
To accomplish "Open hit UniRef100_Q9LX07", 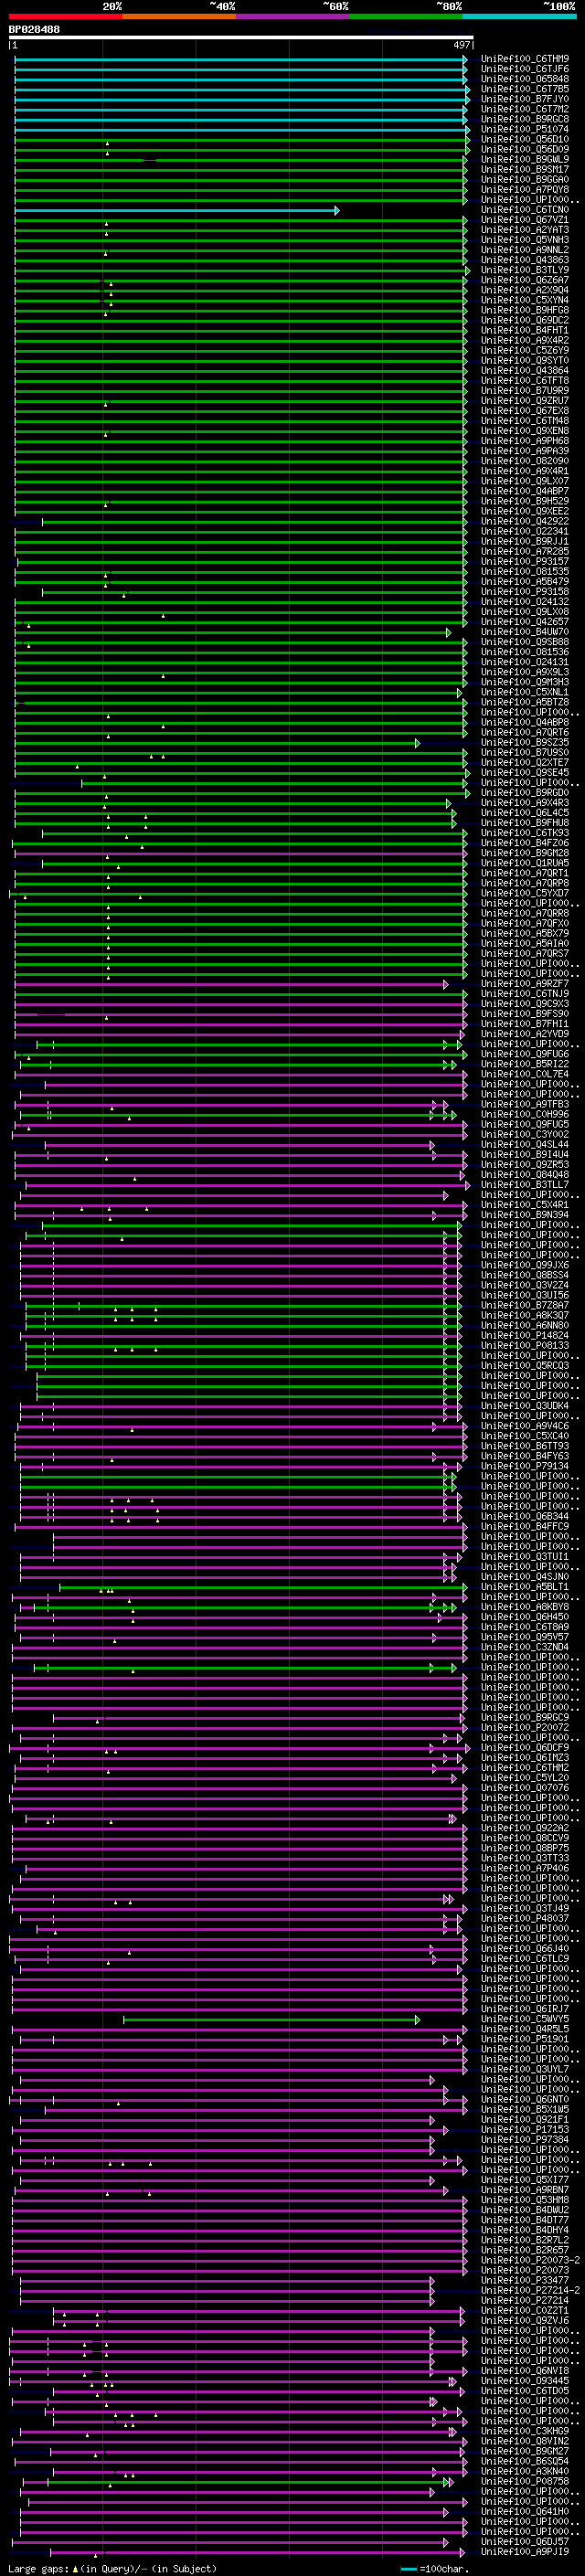I will [x=525, y=481].
